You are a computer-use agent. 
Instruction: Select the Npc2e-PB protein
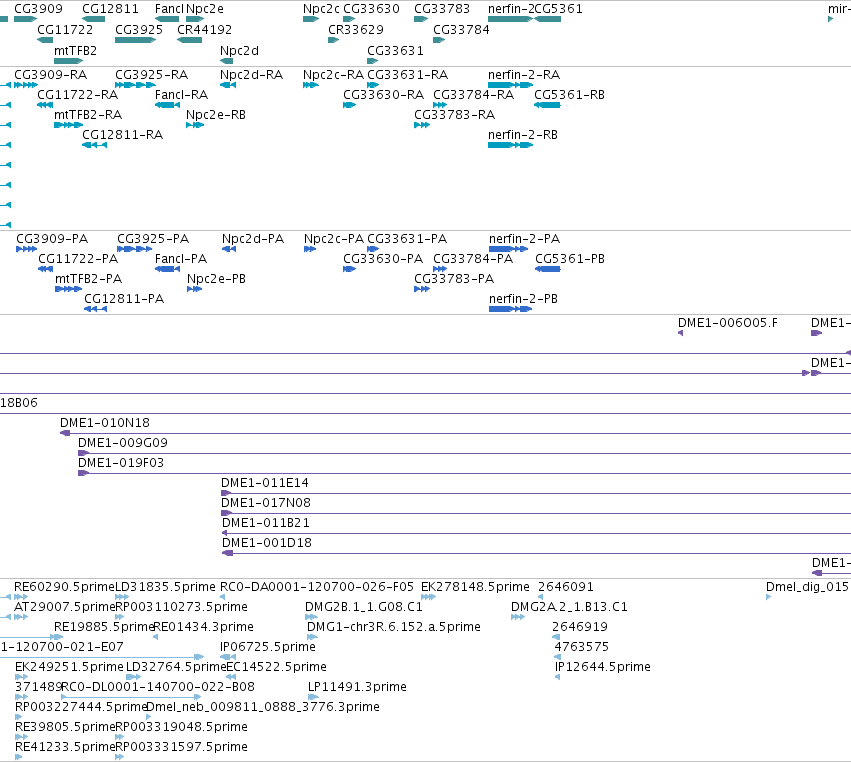point(194,289)
